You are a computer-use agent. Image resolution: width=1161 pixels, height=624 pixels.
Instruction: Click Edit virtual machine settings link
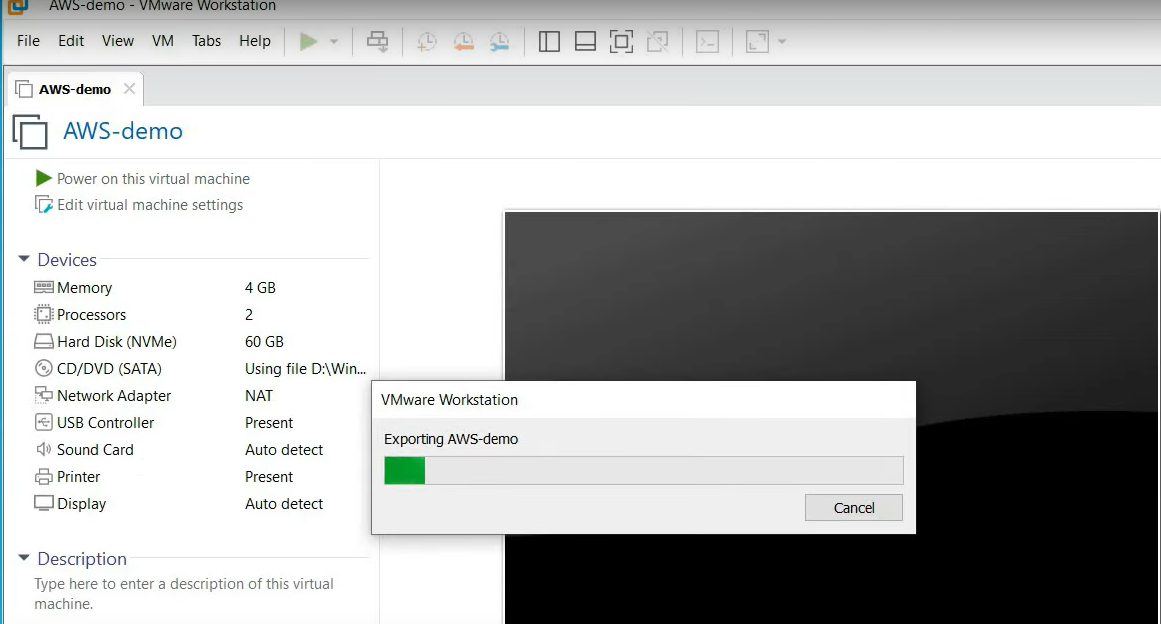(x=150, y=205)
